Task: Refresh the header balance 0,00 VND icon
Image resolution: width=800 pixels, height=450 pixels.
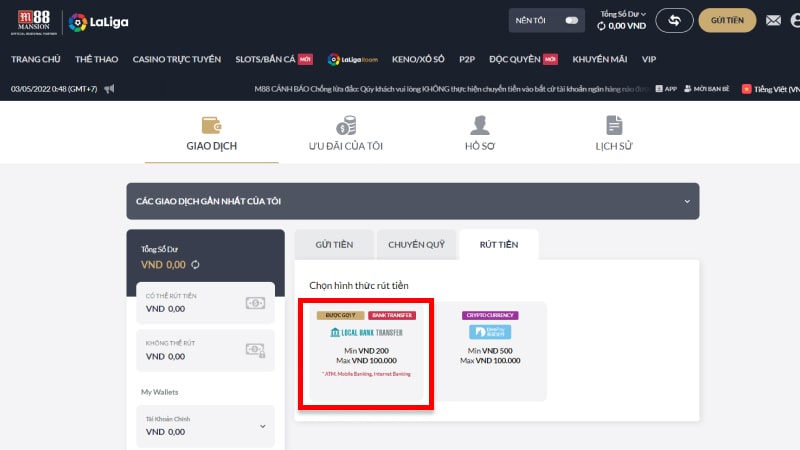Action: (x=601, y=26)
